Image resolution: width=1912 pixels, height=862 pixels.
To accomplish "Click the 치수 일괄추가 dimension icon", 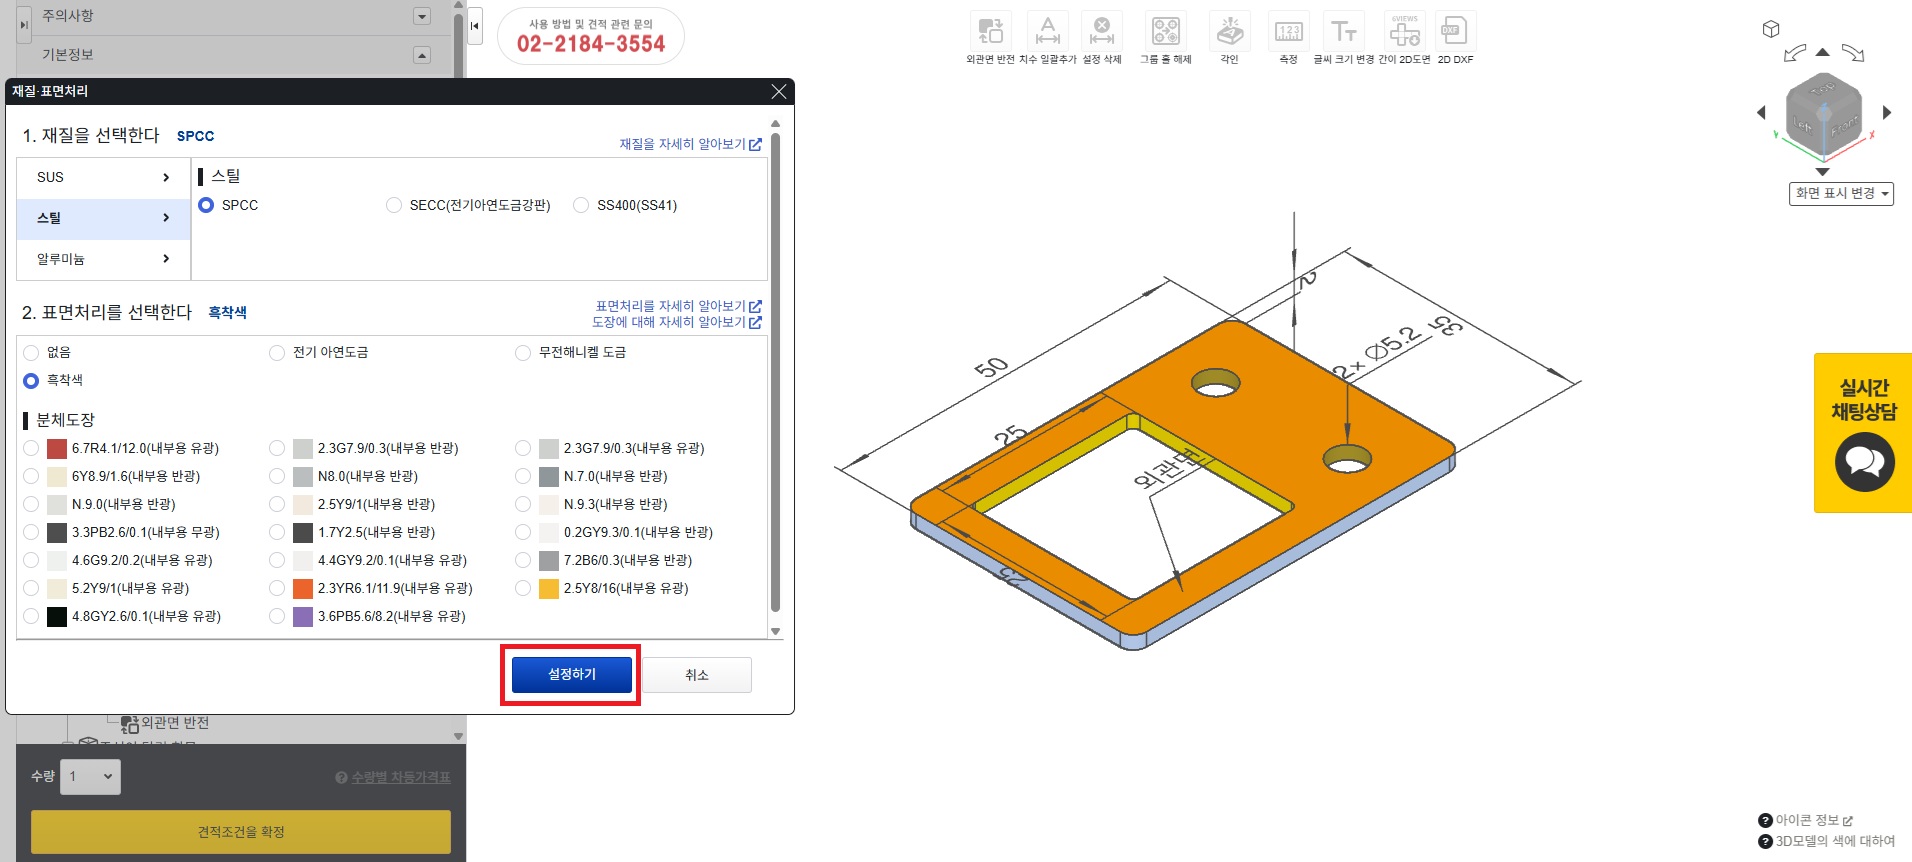I will tap(1047, 31).
